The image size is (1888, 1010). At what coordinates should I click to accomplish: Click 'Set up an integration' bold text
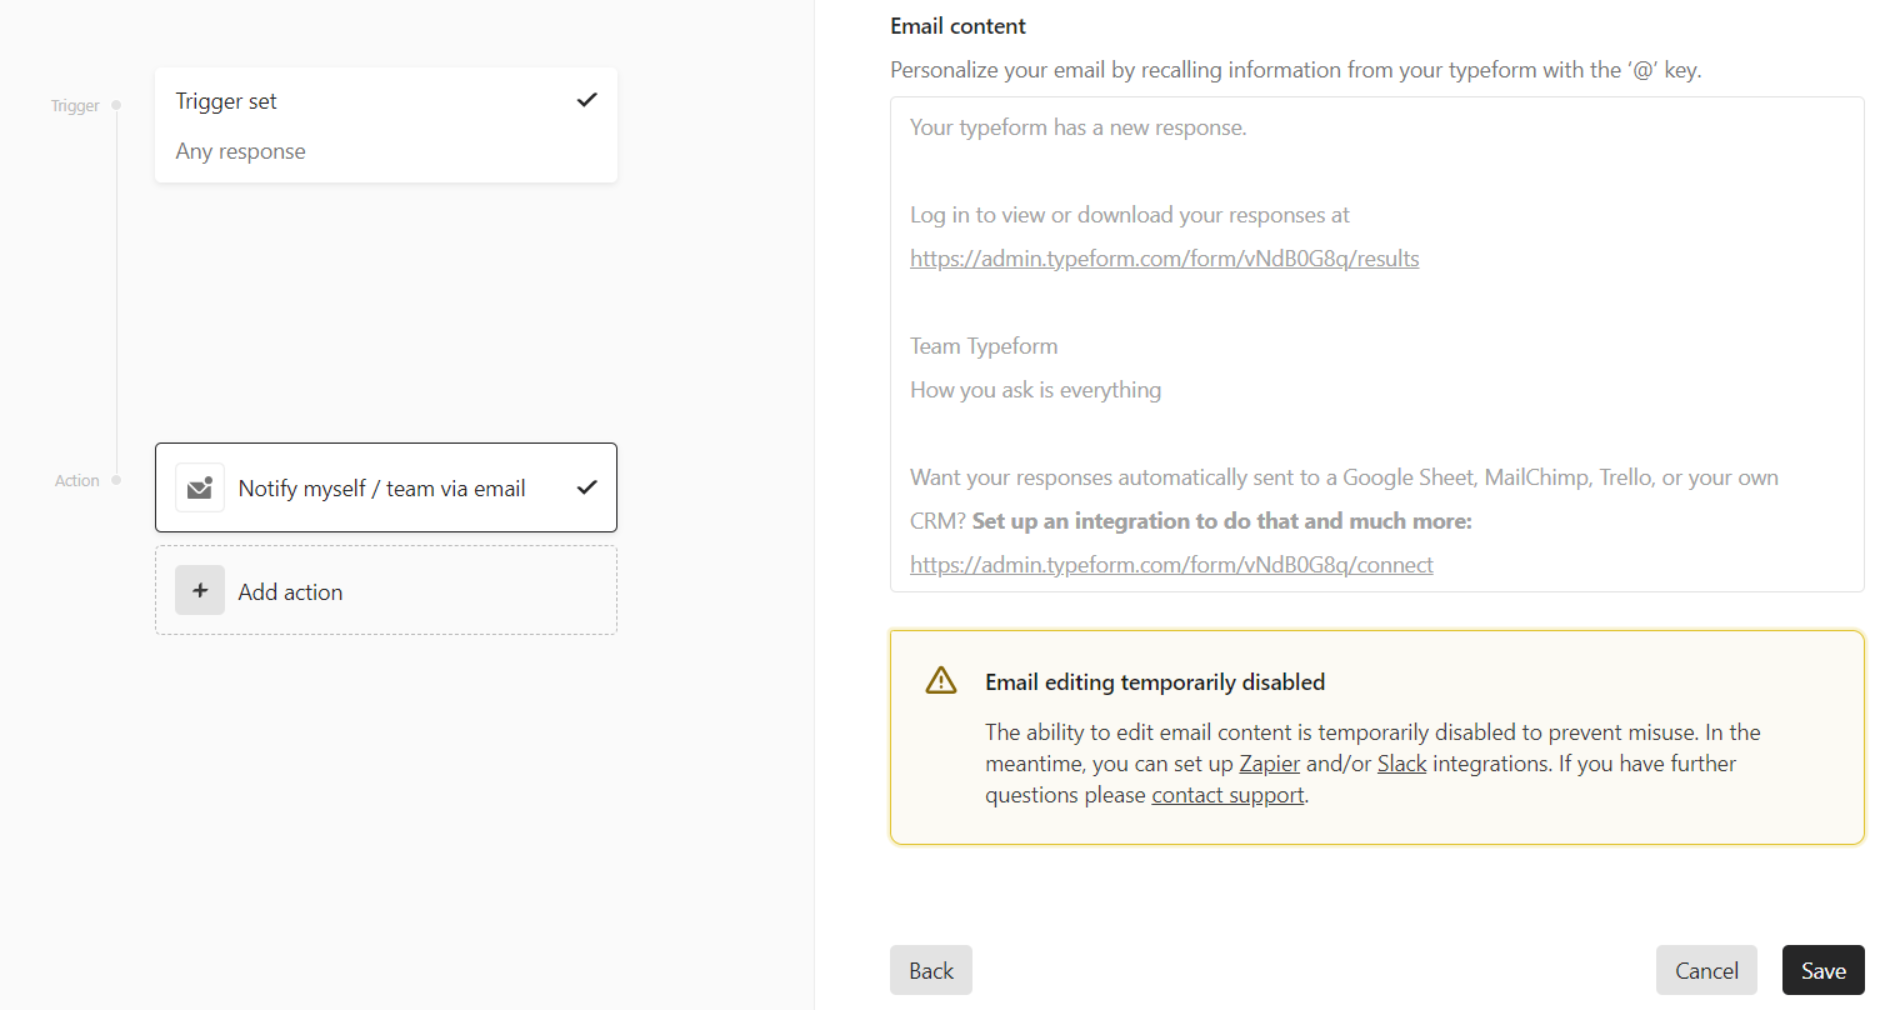click(1222, 521)
